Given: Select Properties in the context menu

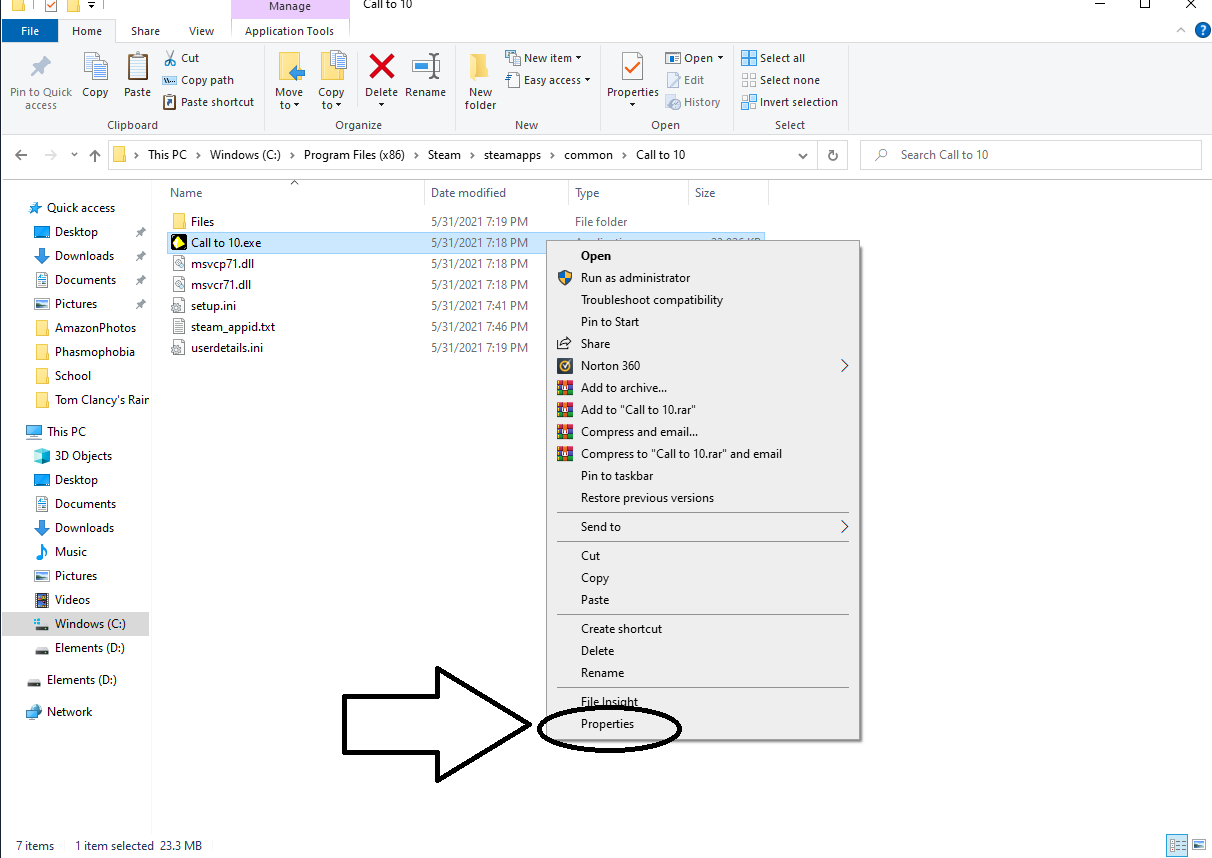Looking at the screenshot, I should click(608, 724).
